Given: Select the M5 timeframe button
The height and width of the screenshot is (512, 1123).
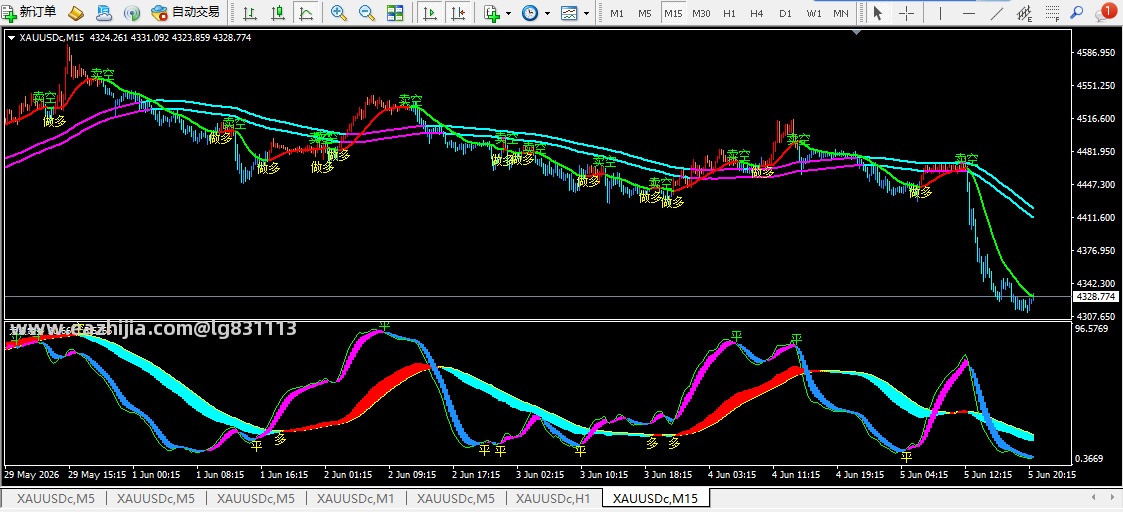Looking at the screenshot, I should pyautogui.click(x=645, y=13).
